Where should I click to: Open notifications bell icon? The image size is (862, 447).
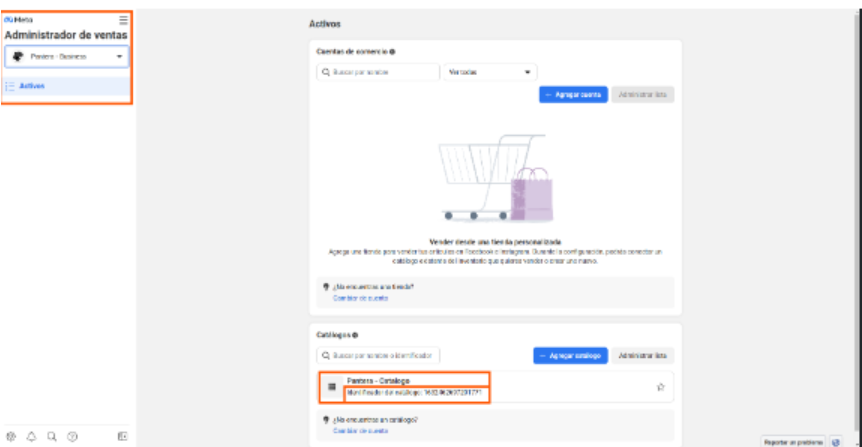[x=31, y=436]
